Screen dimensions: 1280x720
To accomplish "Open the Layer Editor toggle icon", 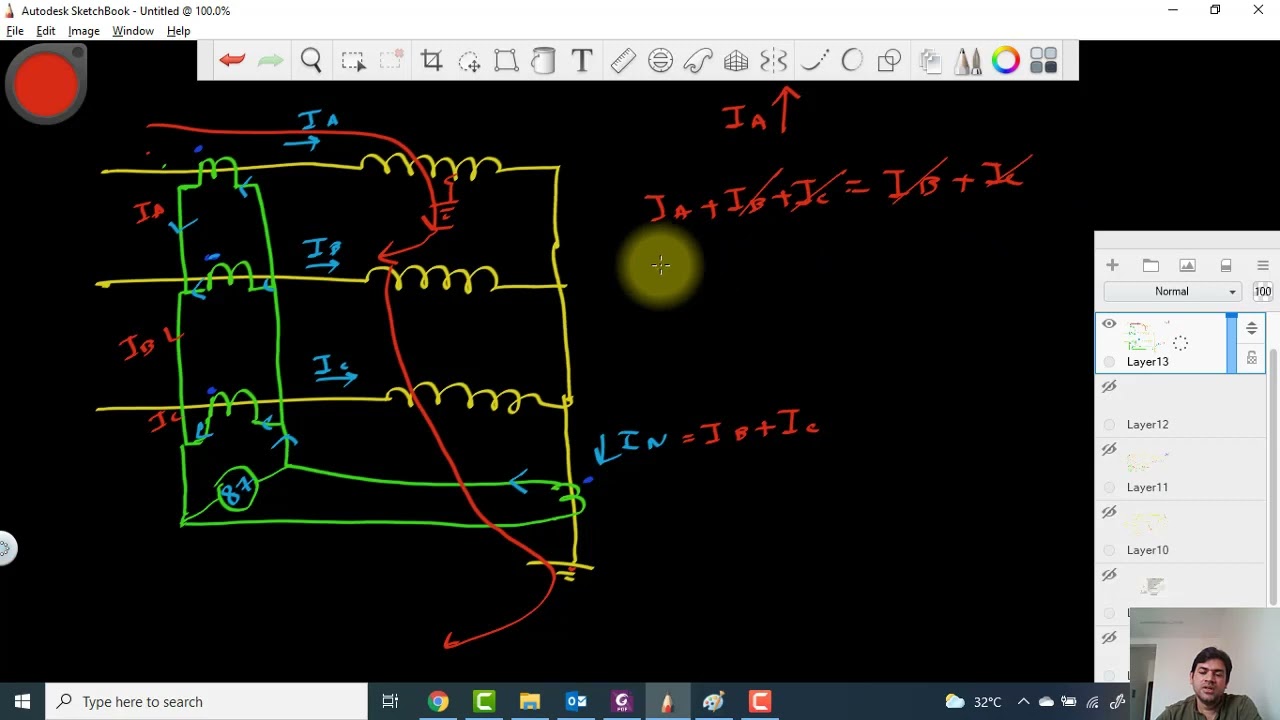I will point(930,61).
